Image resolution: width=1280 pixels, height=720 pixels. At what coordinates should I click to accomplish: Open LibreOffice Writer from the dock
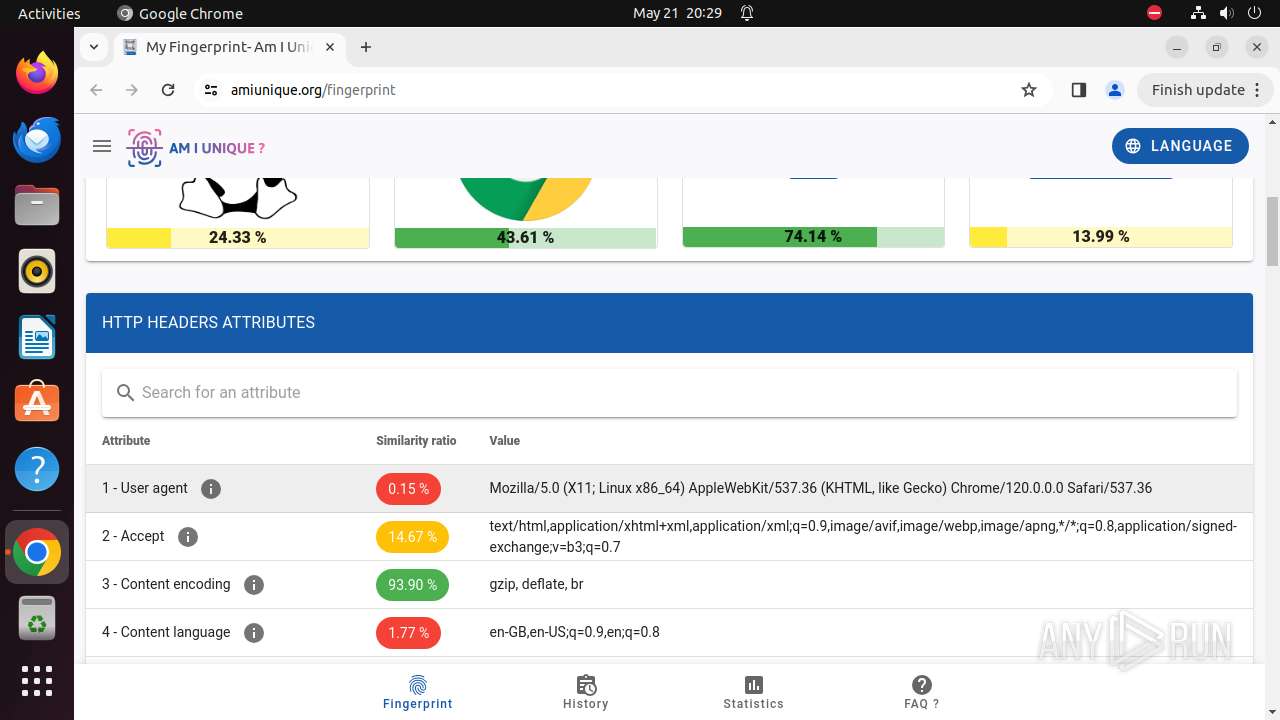tap(37, 337)
